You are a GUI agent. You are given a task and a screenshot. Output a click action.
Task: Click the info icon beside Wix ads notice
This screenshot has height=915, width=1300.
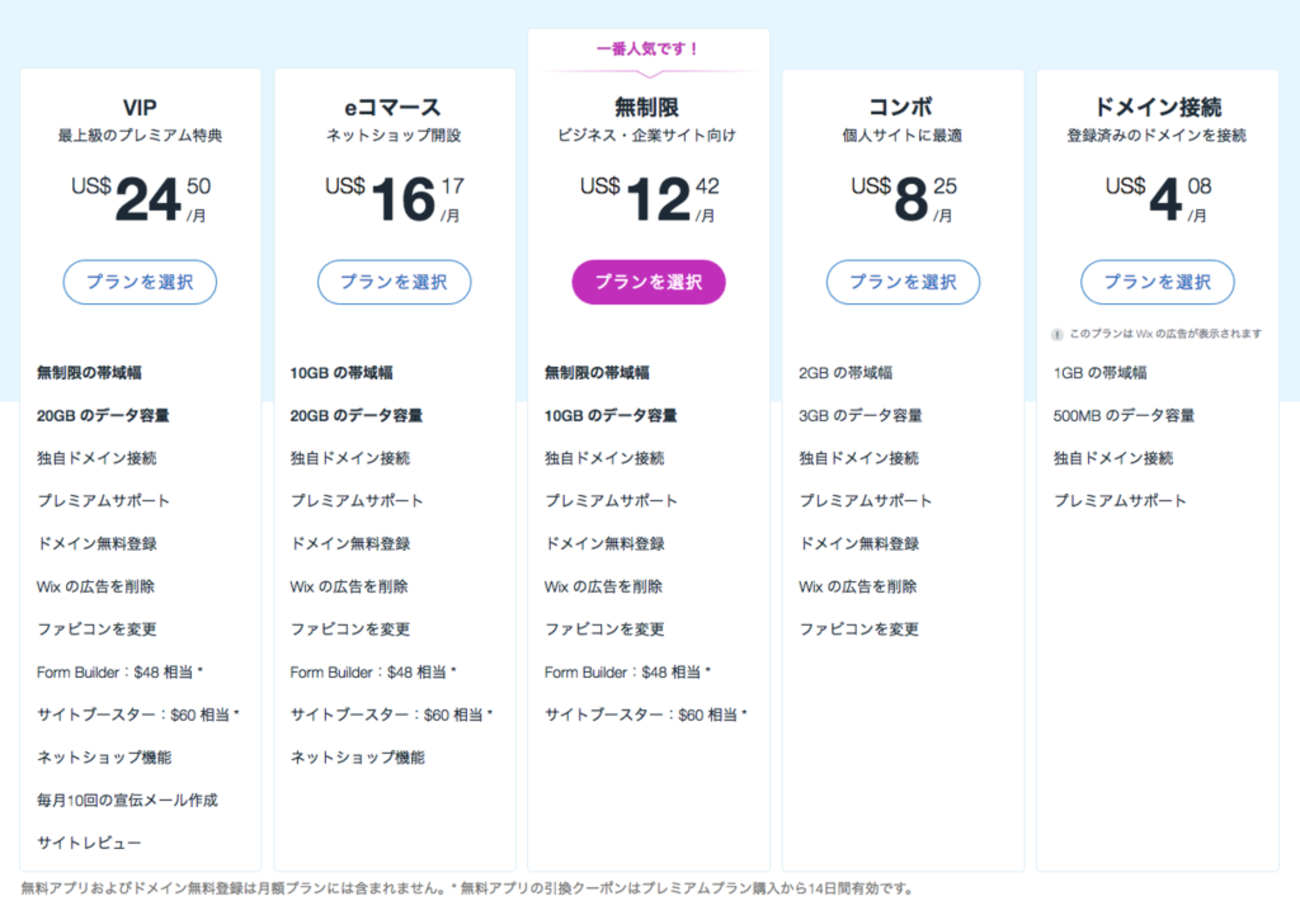[x=1057, y=334]
